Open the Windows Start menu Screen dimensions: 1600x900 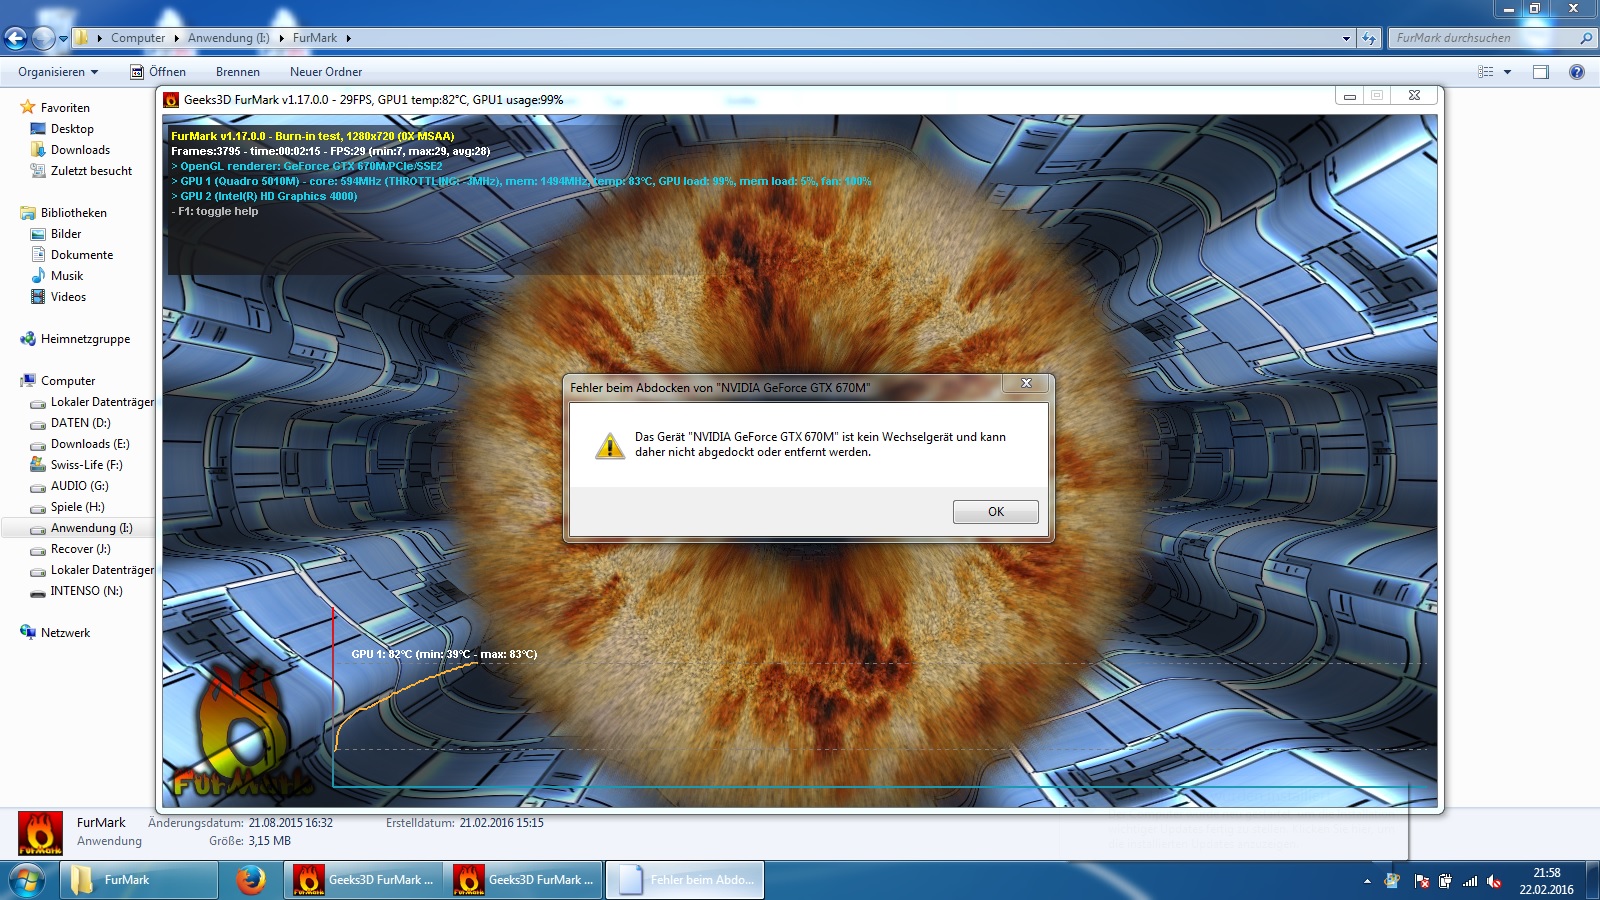tap(27, 880)
